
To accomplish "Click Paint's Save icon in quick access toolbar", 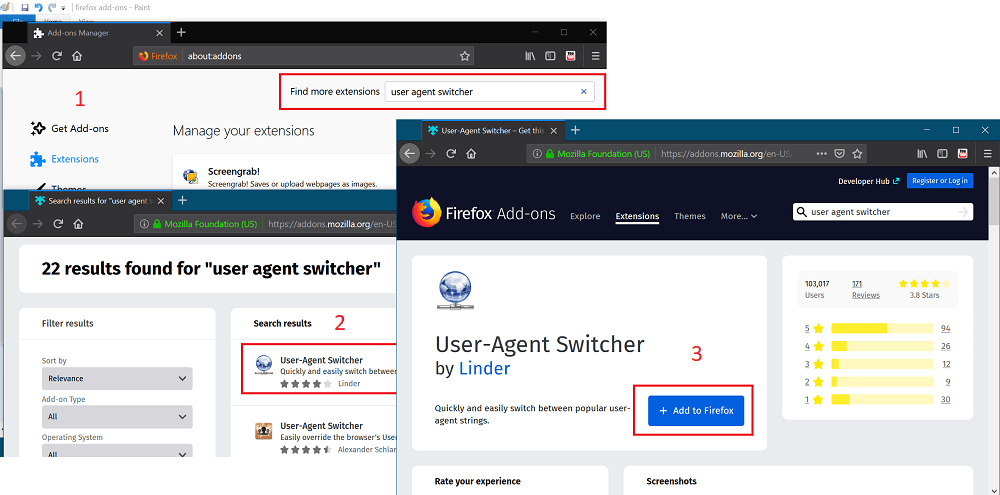I will click(x=25, y=8).
